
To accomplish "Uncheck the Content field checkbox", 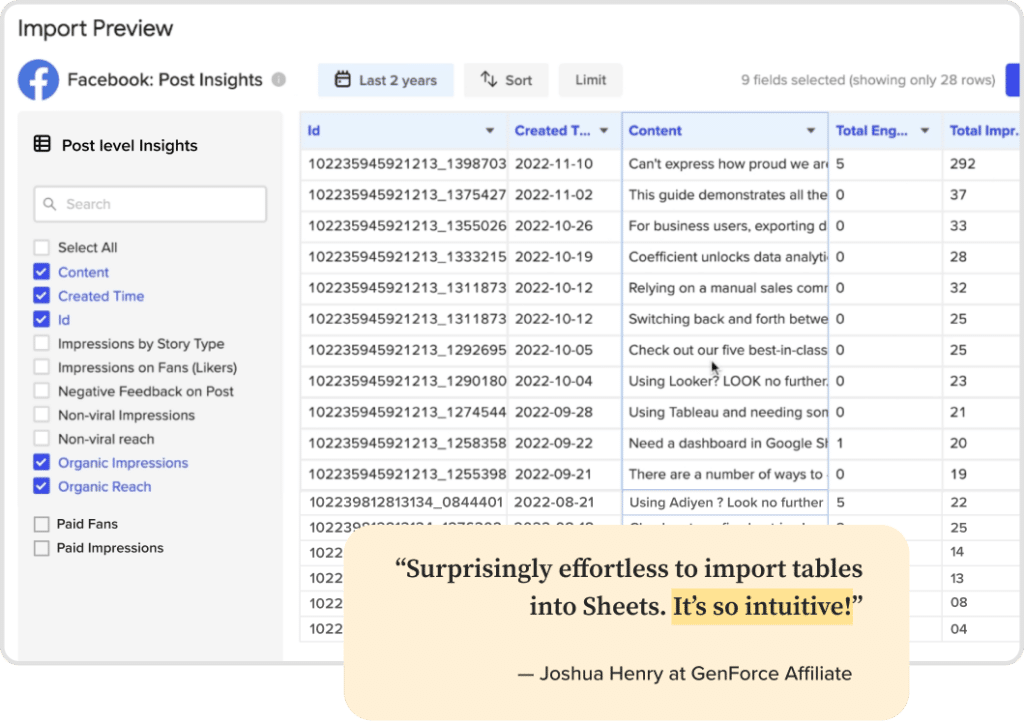I will 41,272.
